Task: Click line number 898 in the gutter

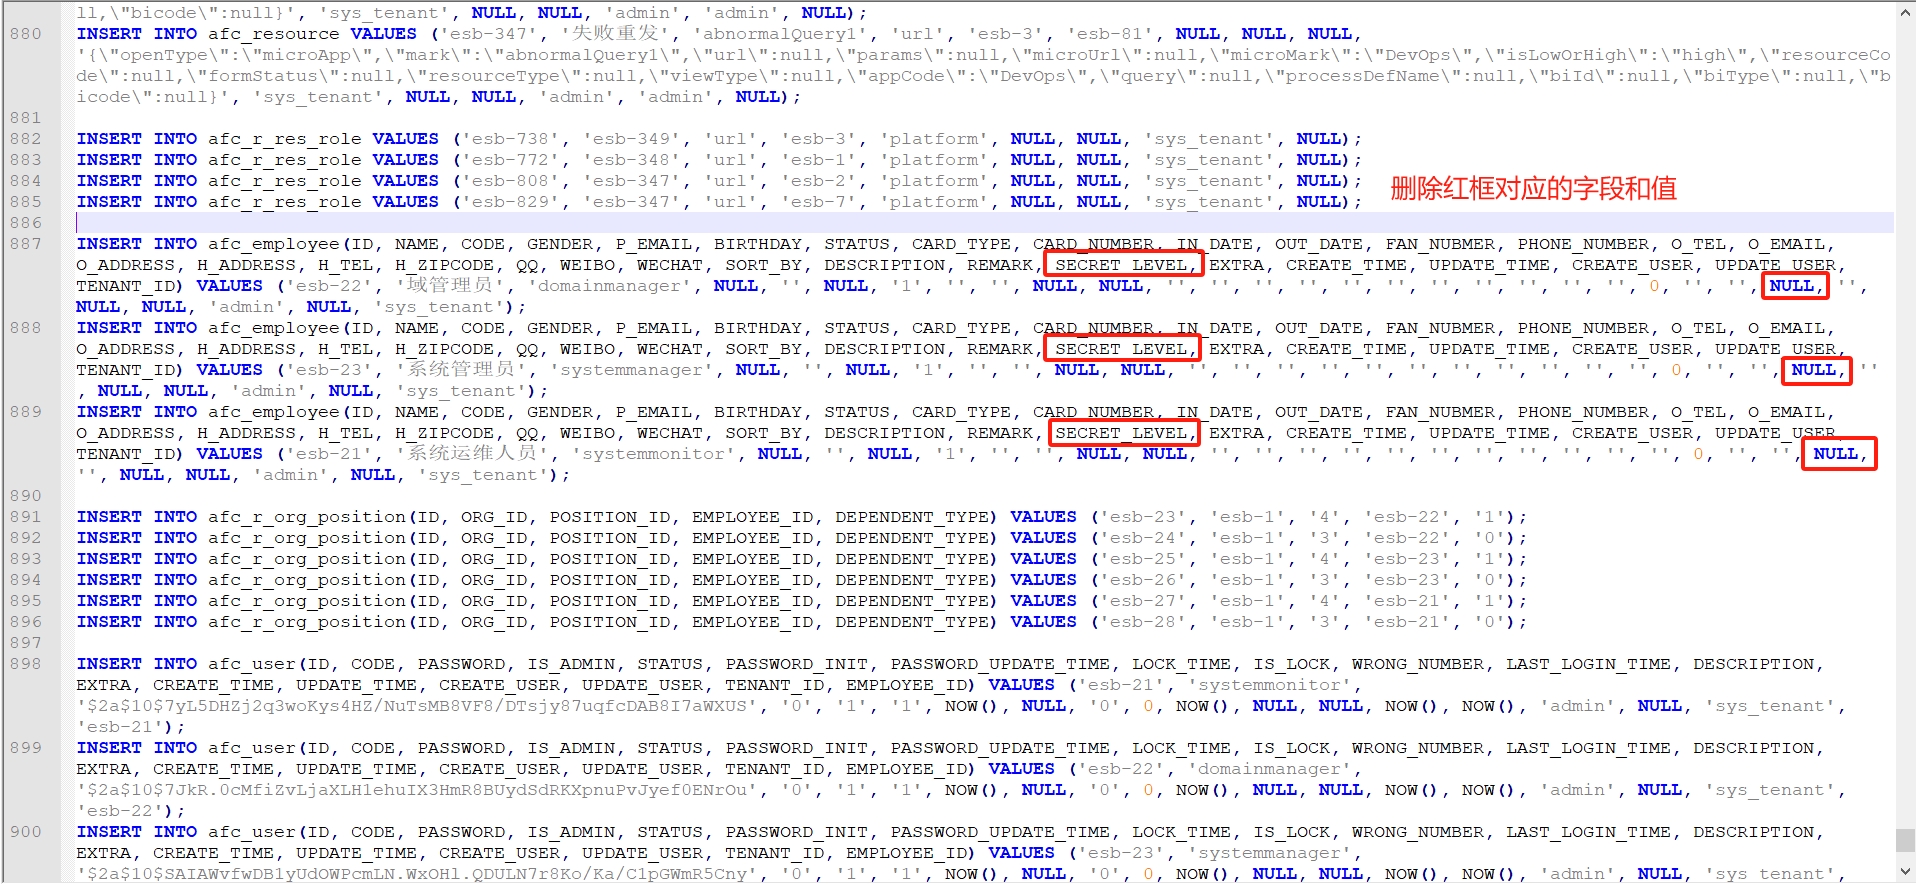Action: click(26, 664)
